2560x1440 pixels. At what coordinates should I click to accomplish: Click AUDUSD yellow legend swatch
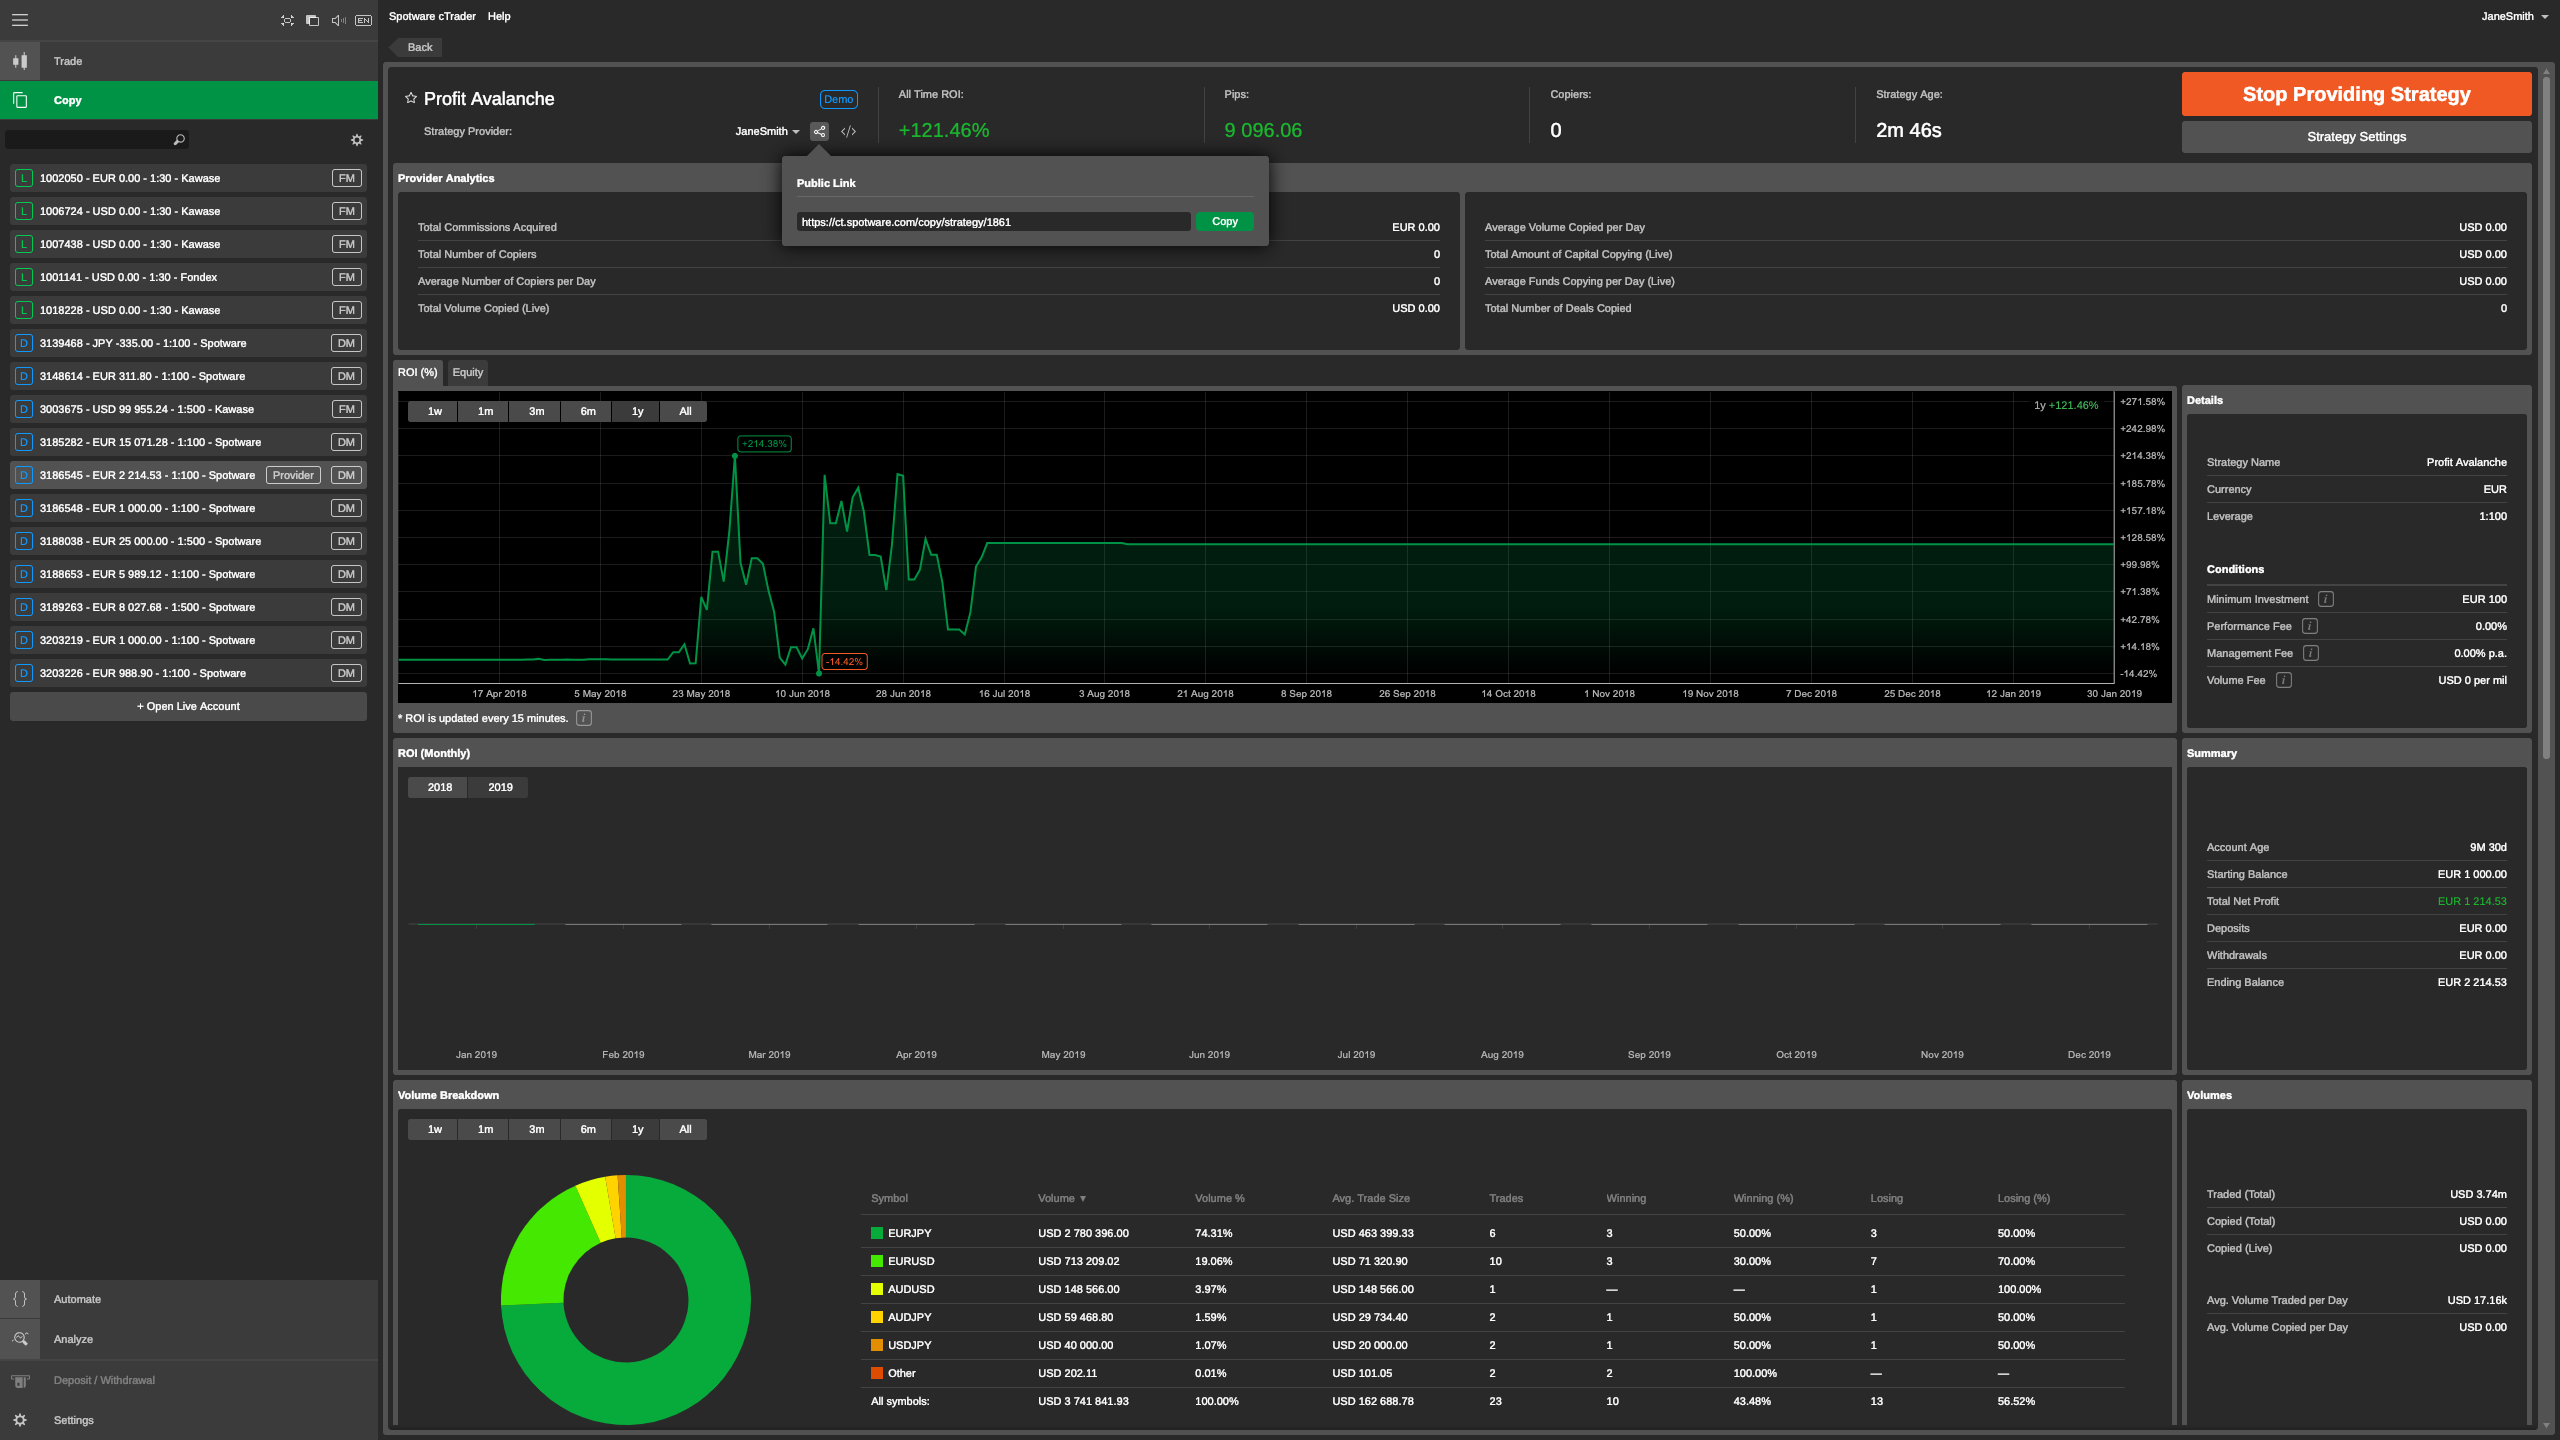(x=877, y=1289)
